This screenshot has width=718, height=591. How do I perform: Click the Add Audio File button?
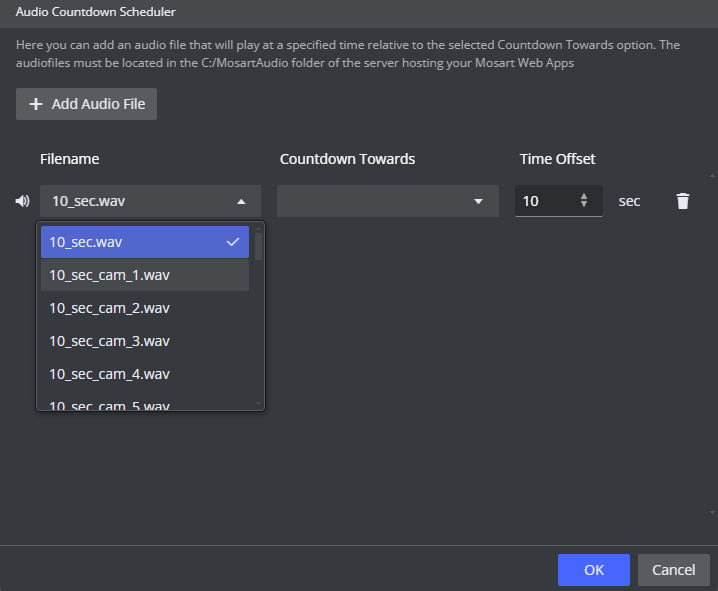[x=86, y=104]
